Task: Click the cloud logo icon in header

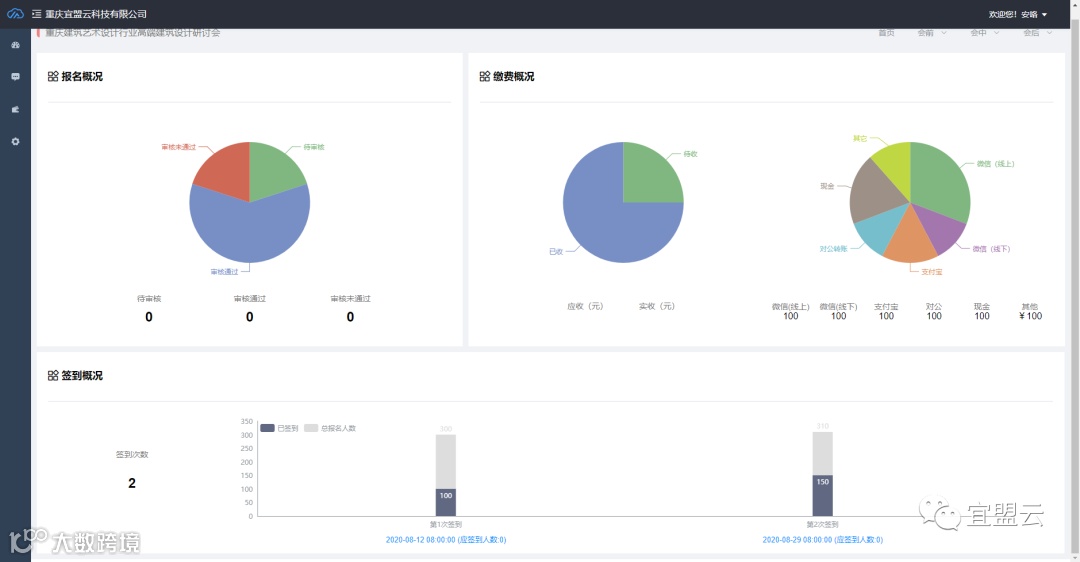Action: pos(15,14)
